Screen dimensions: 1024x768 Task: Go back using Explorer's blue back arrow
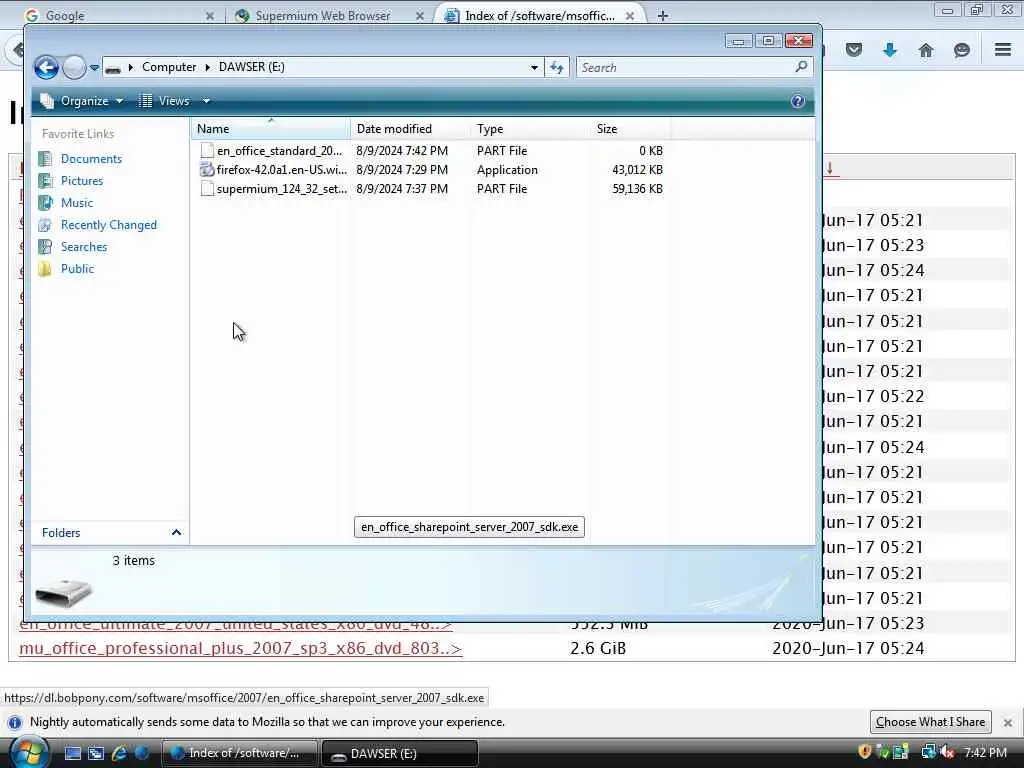46,67
